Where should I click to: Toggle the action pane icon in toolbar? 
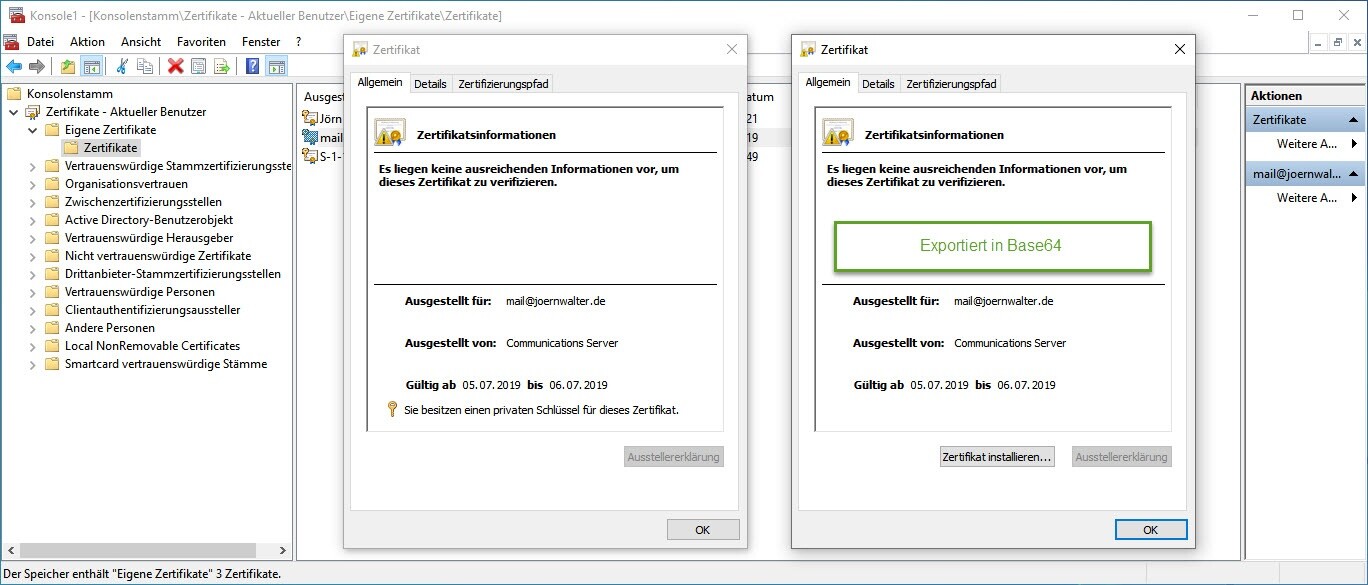pyautogui.click(x=276, y=66)
